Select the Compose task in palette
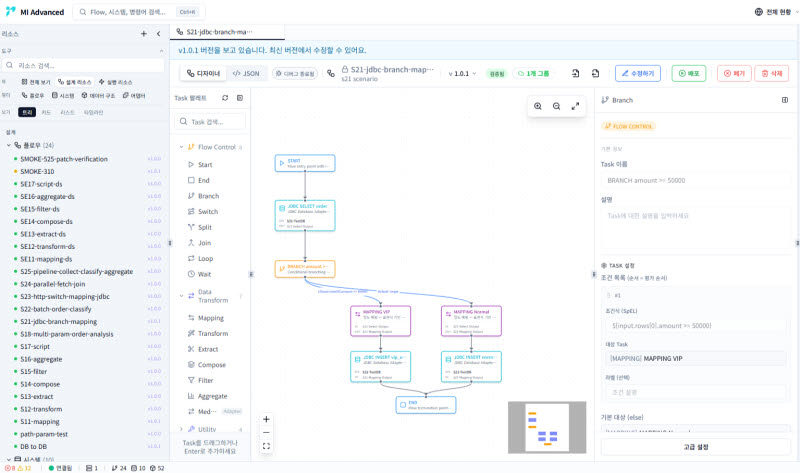 coord(212,365)
